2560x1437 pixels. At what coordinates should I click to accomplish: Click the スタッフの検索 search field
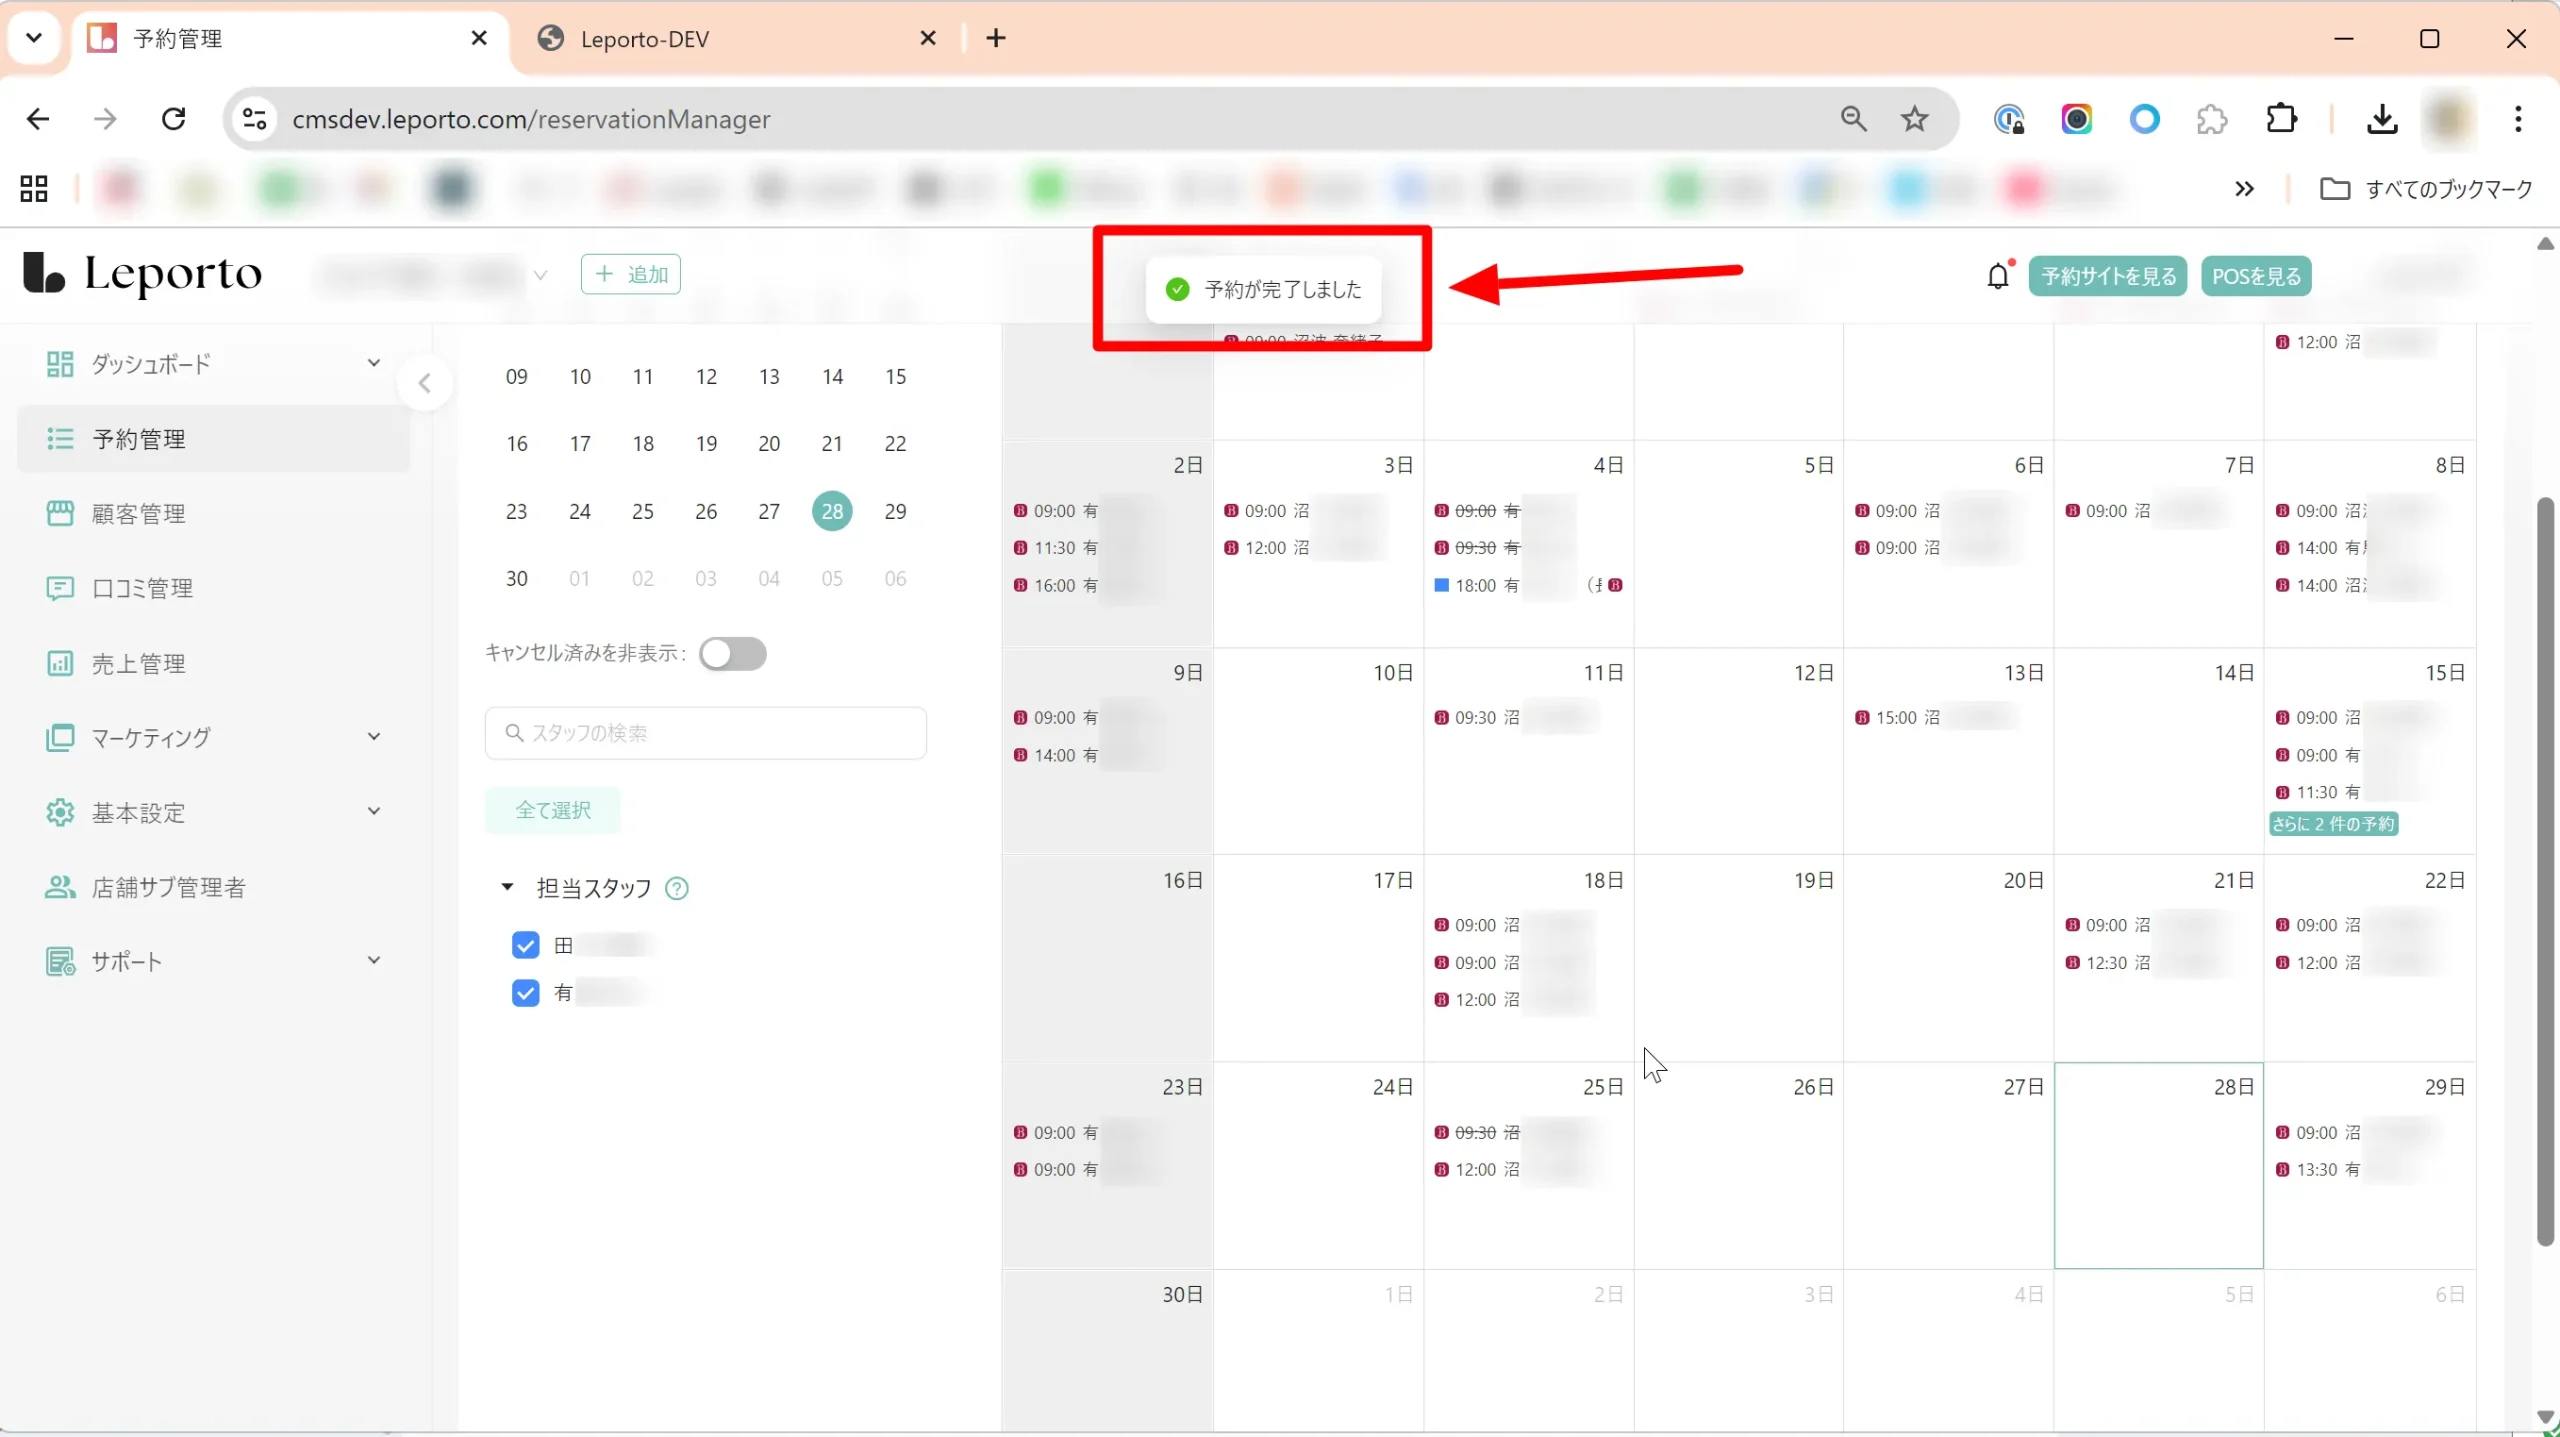[x=705, y=733]
